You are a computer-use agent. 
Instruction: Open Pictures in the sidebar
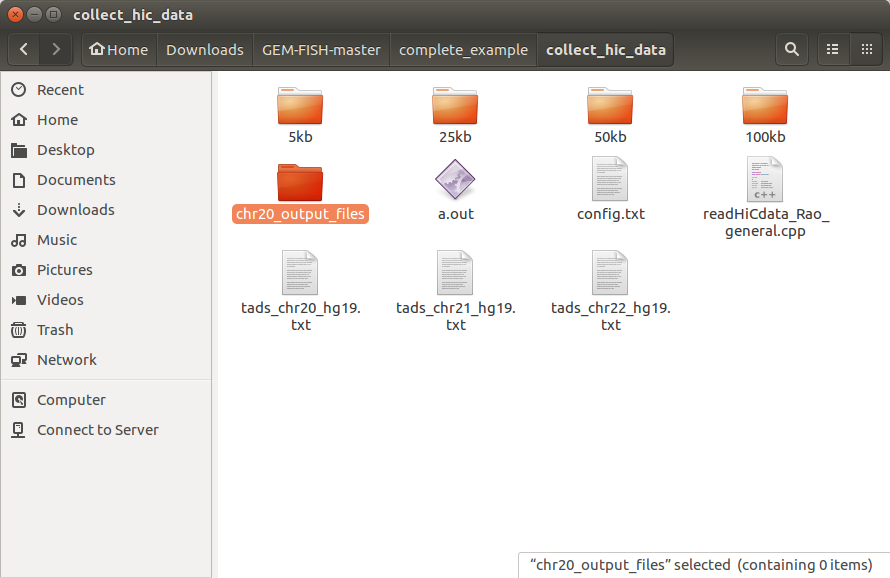tap(106, 270)
